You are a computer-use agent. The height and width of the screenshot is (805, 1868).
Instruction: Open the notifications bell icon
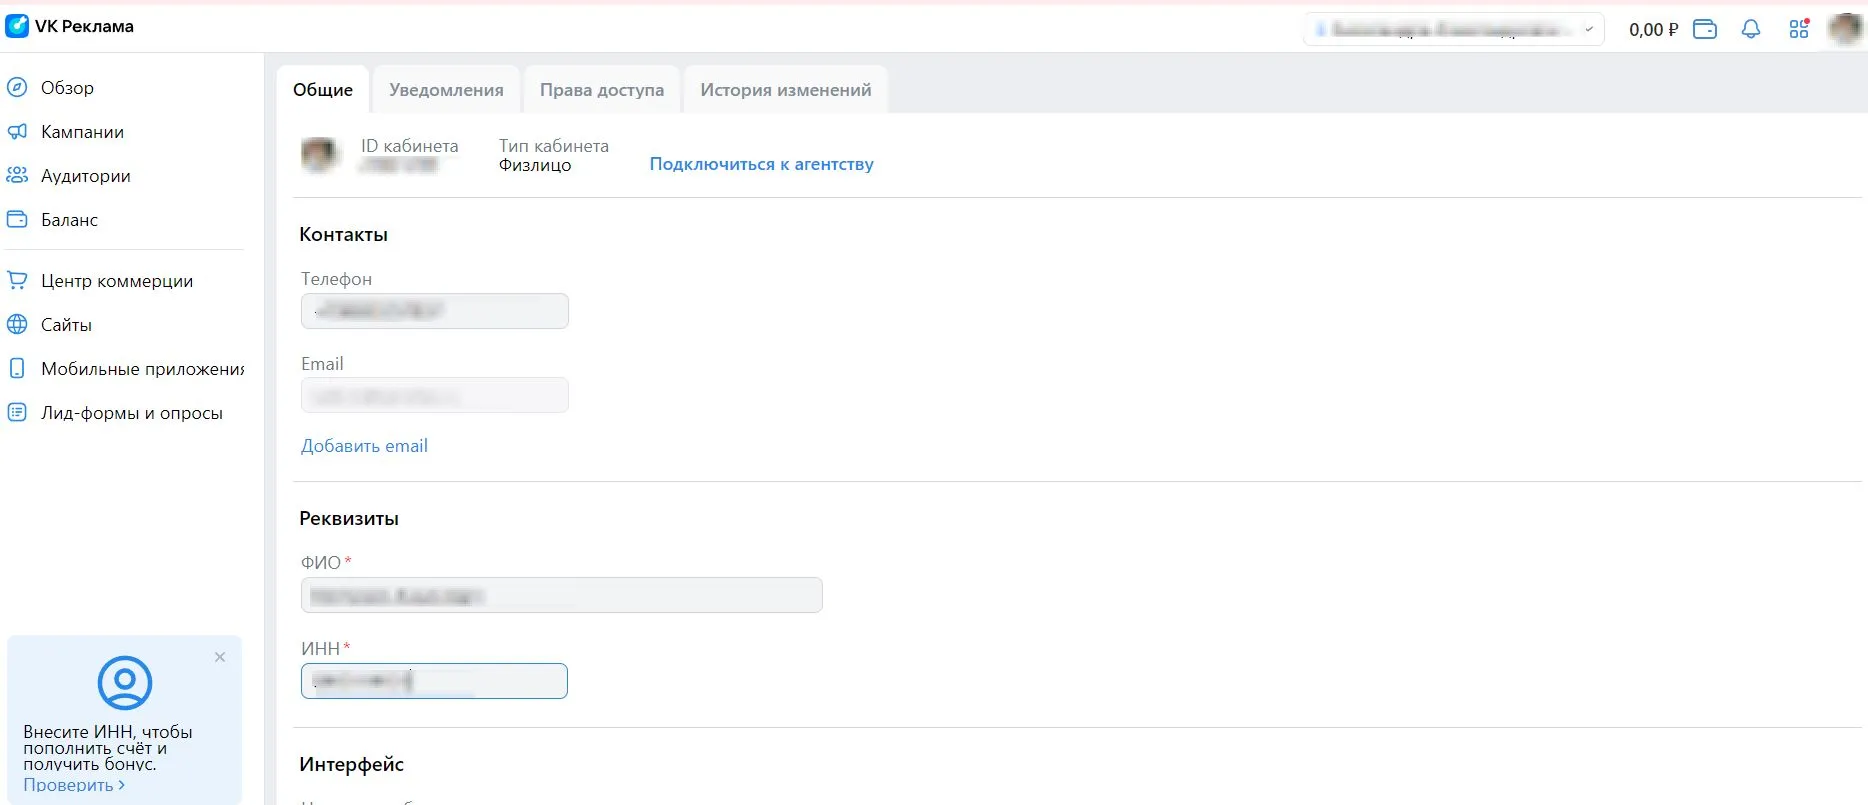1750,29
